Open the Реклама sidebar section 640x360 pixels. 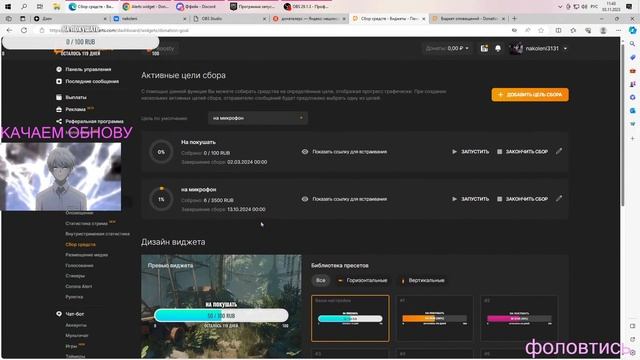tap(76, 109)
